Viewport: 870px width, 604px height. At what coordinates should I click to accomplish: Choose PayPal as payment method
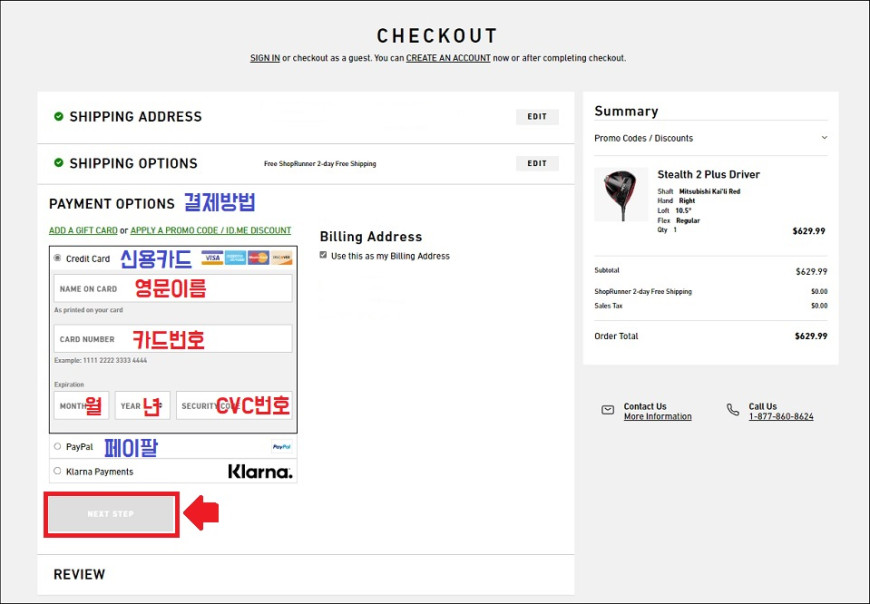click(57, 446)
